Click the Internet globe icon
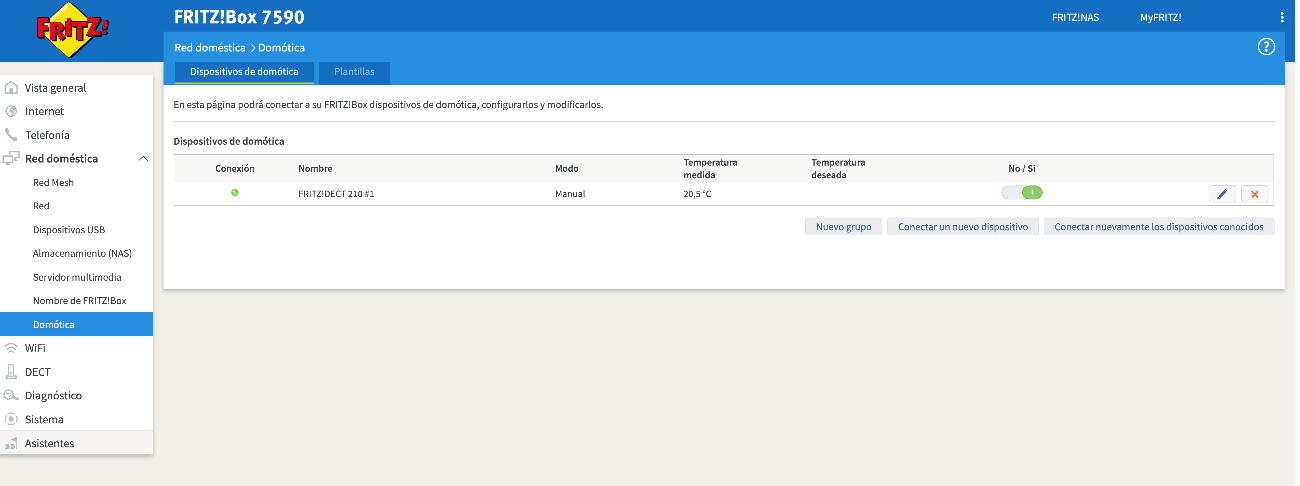The height and width of the screenshot is (486, 1300). [11, 111]
